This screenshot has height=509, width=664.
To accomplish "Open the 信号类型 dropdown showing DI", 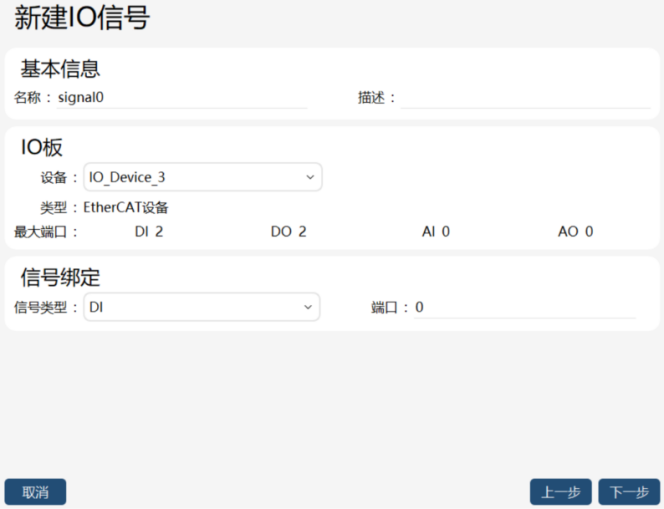I will pos(202,307).
